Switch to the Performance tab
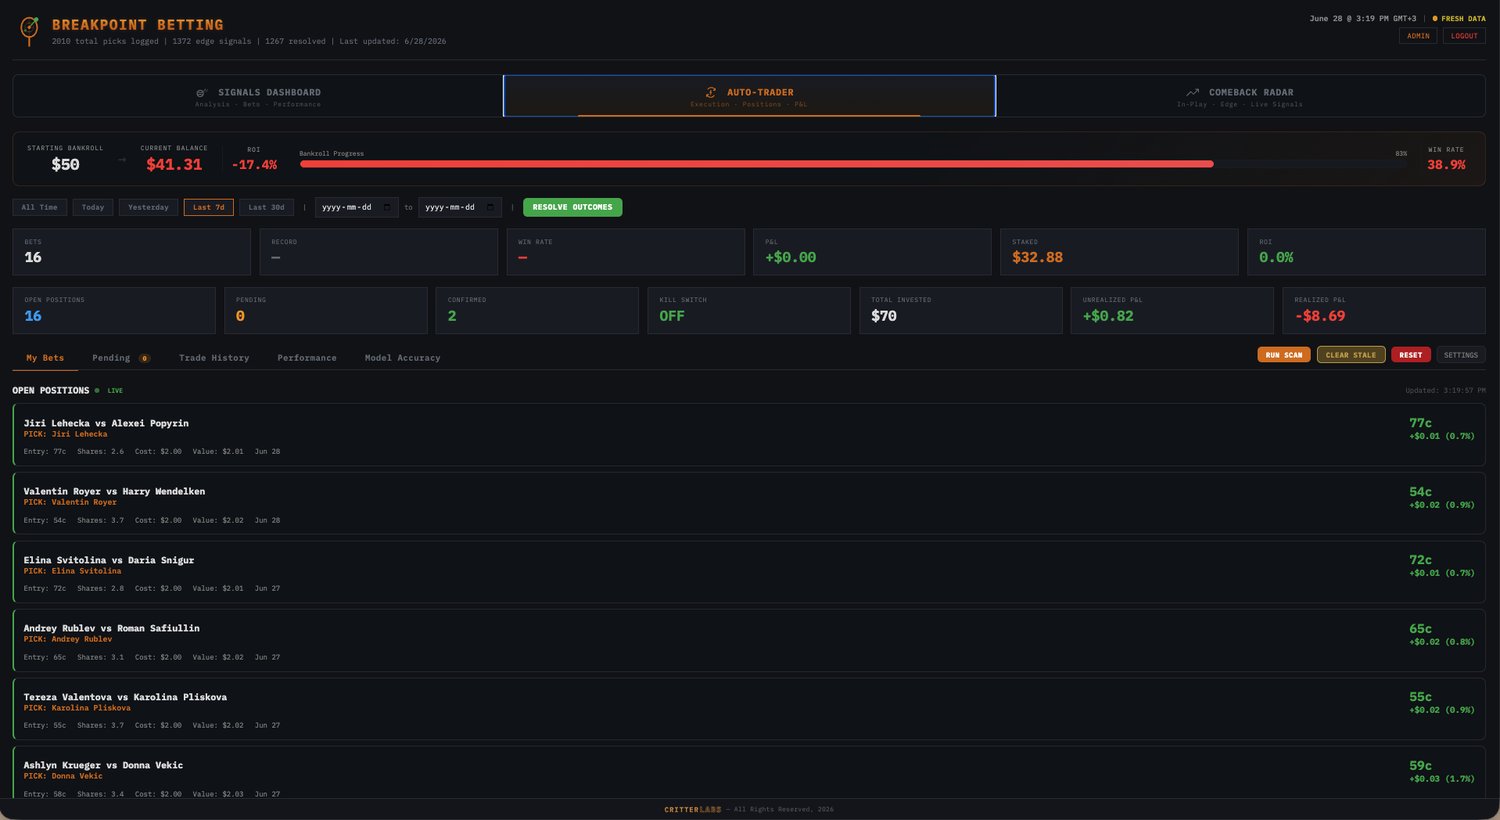The image size is (1500, 820). coord(307,357)
